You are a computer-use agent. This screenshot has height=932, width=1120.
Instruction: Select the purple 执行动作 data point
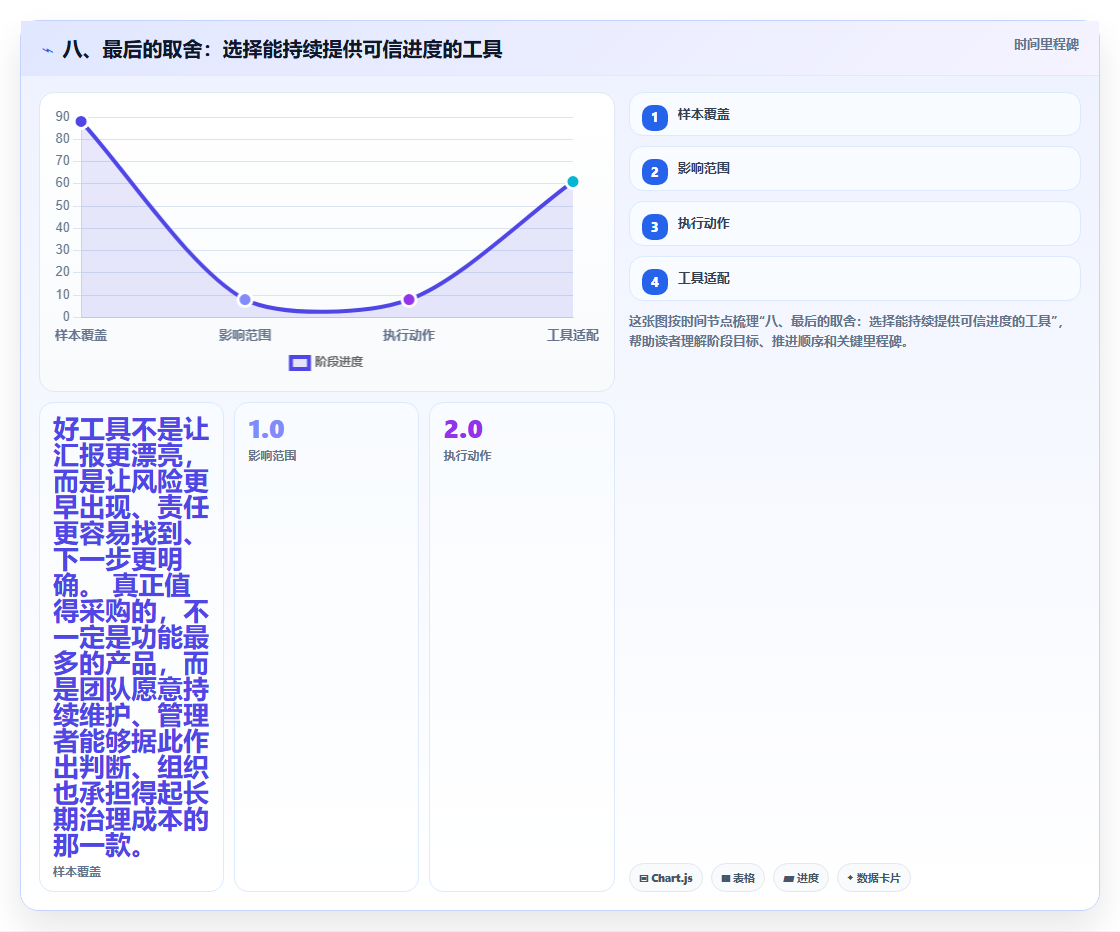(x=409, y=299)
